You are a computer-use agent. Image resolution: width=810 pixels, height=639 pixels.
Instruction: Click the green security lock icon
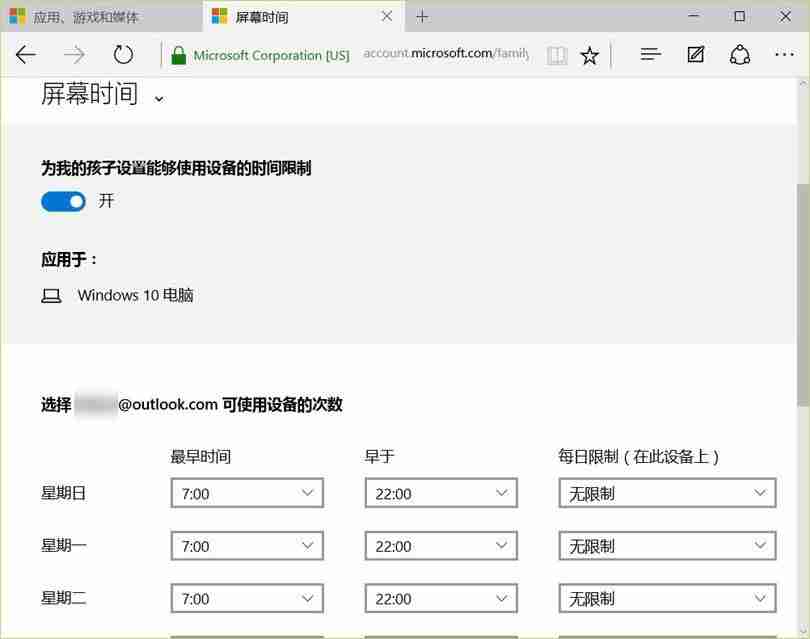(178, 55)
